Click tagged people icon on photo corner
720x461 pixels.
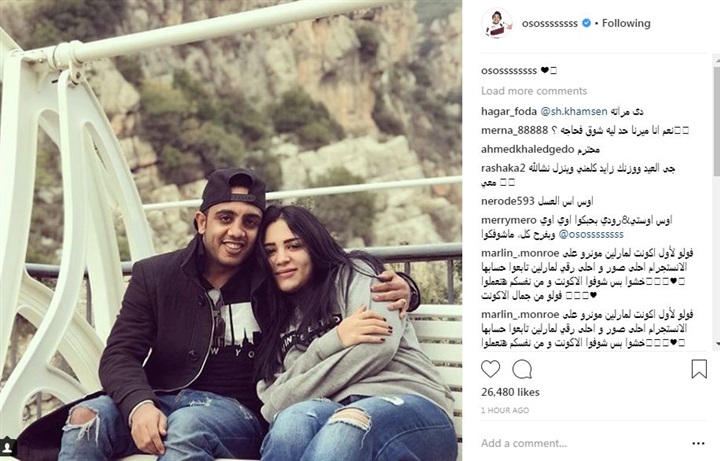pos(7,447)
